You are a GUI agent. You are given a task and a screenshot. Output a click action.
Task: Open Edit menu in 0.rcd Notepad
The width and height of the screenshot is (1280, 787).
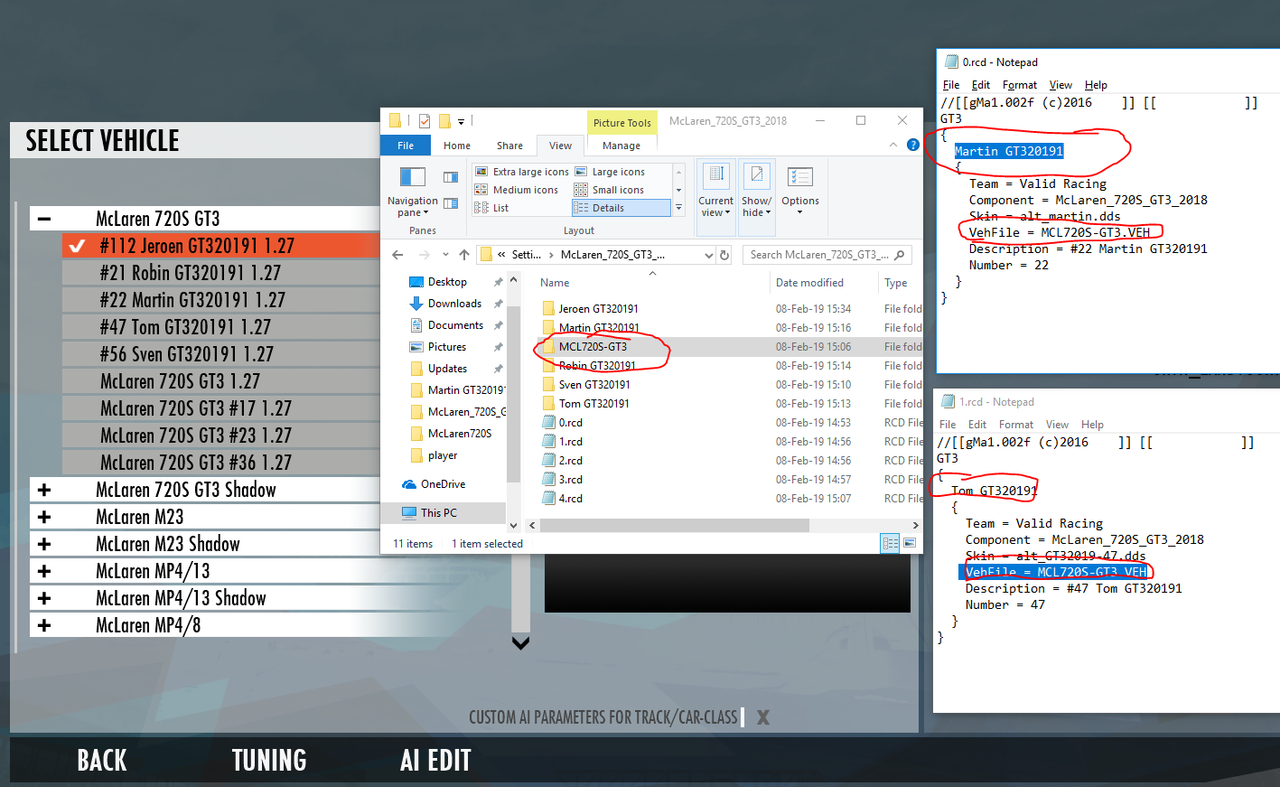point(981,85)
